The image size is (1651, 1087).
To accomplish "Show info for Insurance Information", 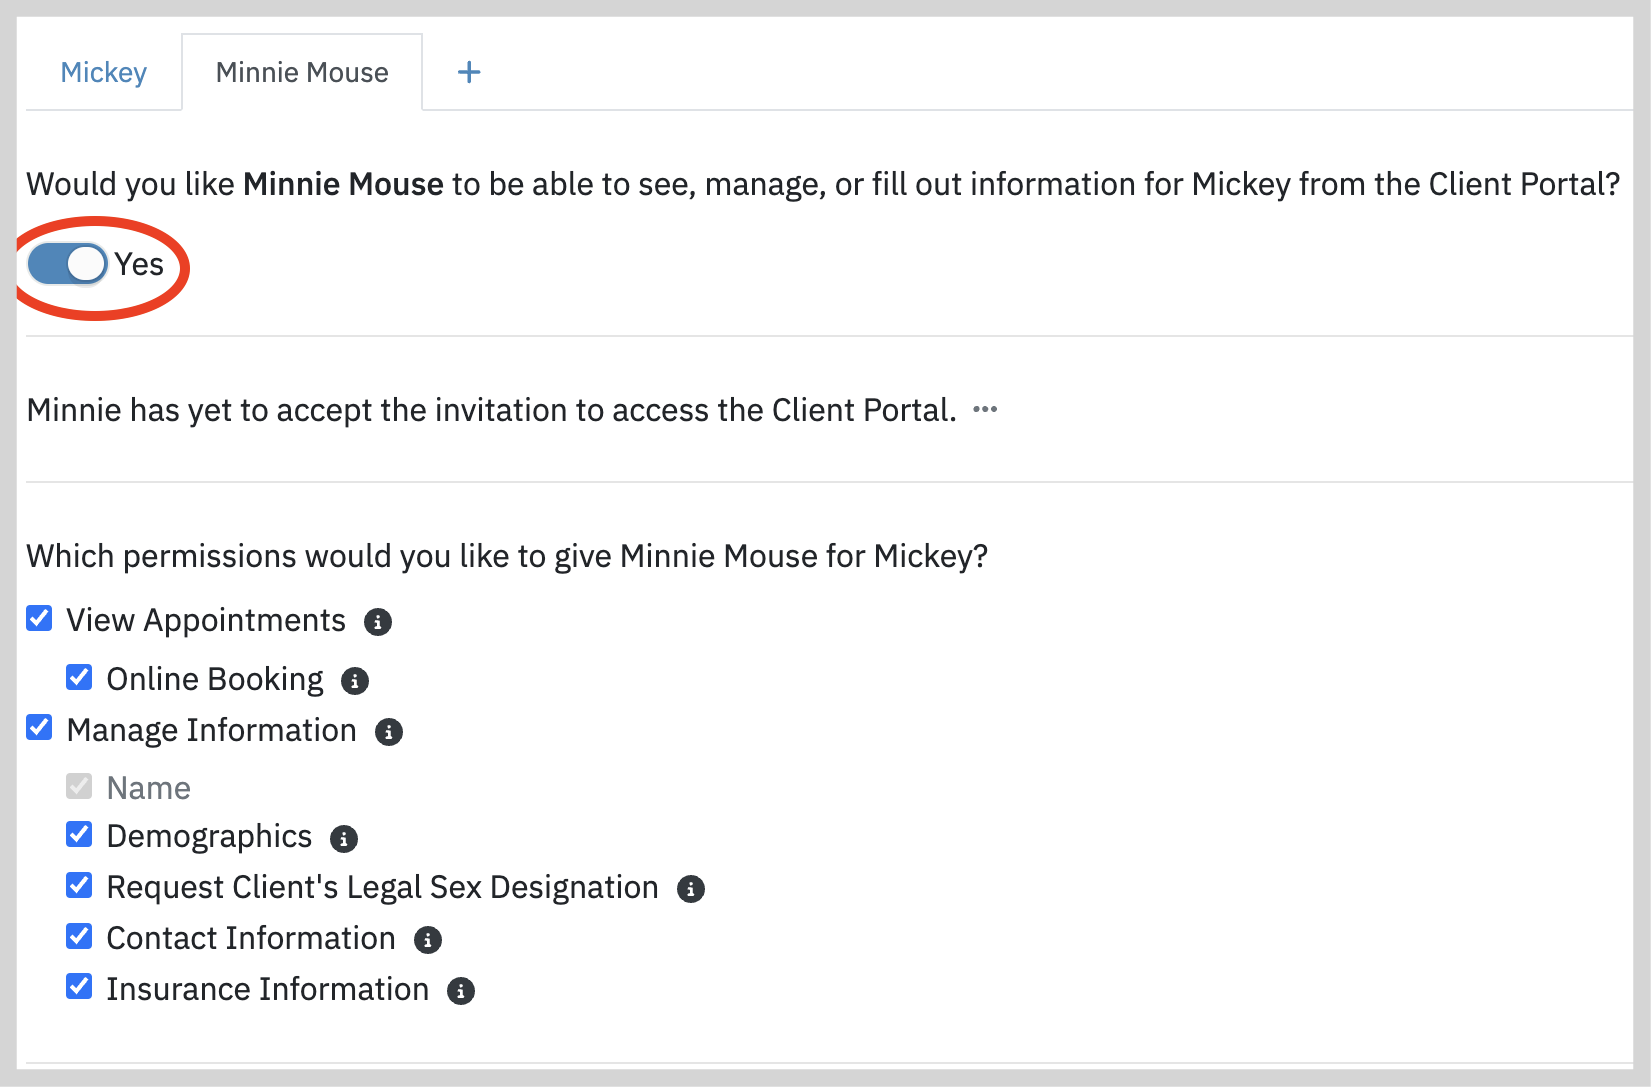I will 461,991.
